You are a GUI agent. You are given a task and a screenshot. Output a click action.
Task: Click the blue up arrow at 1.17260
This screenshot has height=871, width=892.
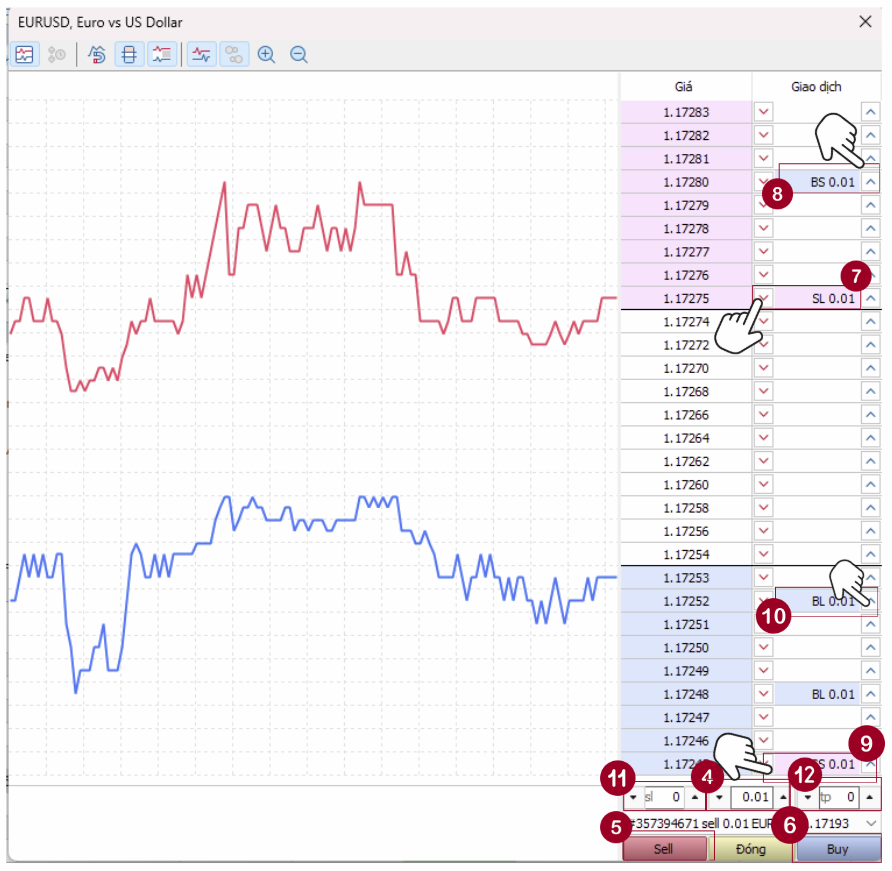(870, 485)
